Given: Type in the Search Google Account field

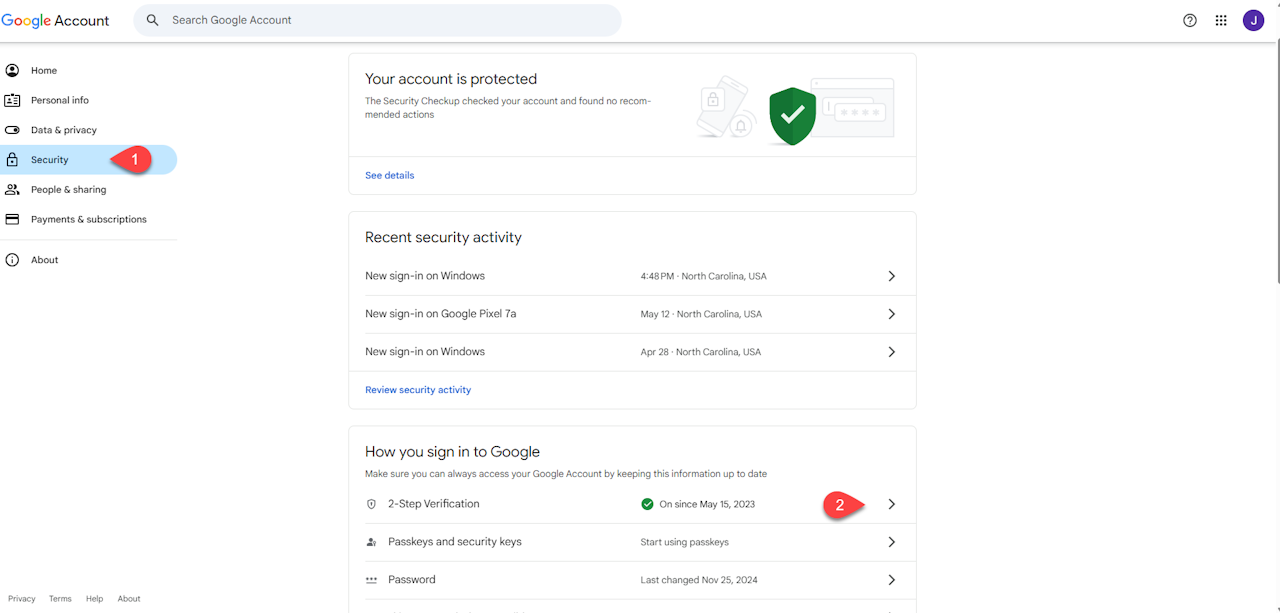Looking at the screenshot, I should (390, 20).
